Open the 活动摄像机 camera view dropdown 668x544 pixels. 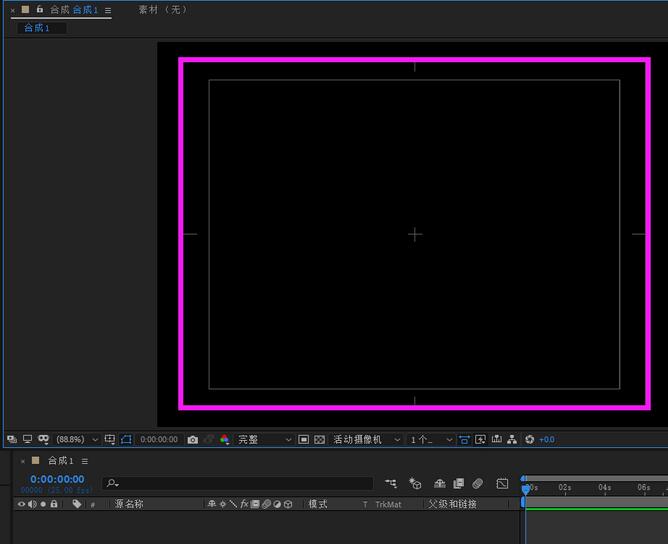pyautogui.click(x=366, y=439)
